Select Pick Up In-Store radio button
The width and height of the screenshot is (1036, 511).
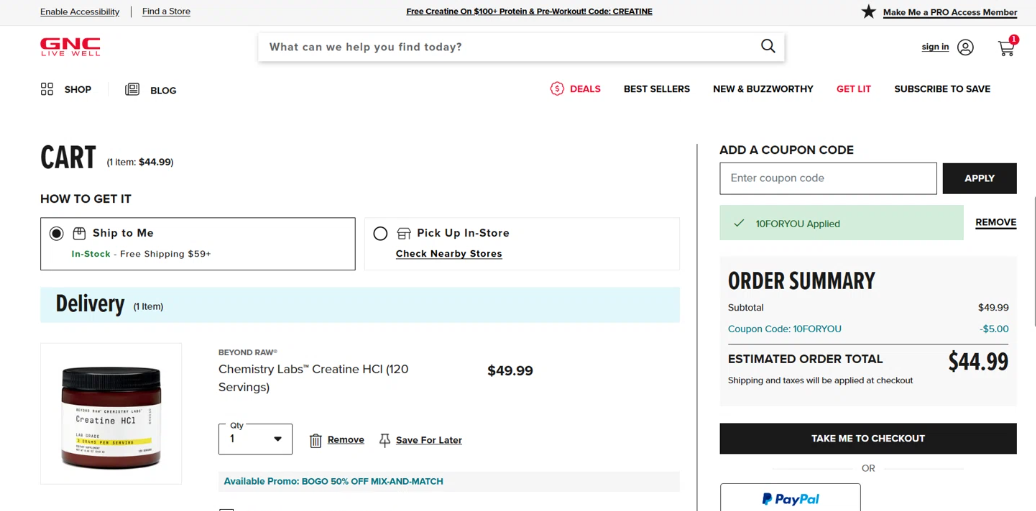(380, 233)
